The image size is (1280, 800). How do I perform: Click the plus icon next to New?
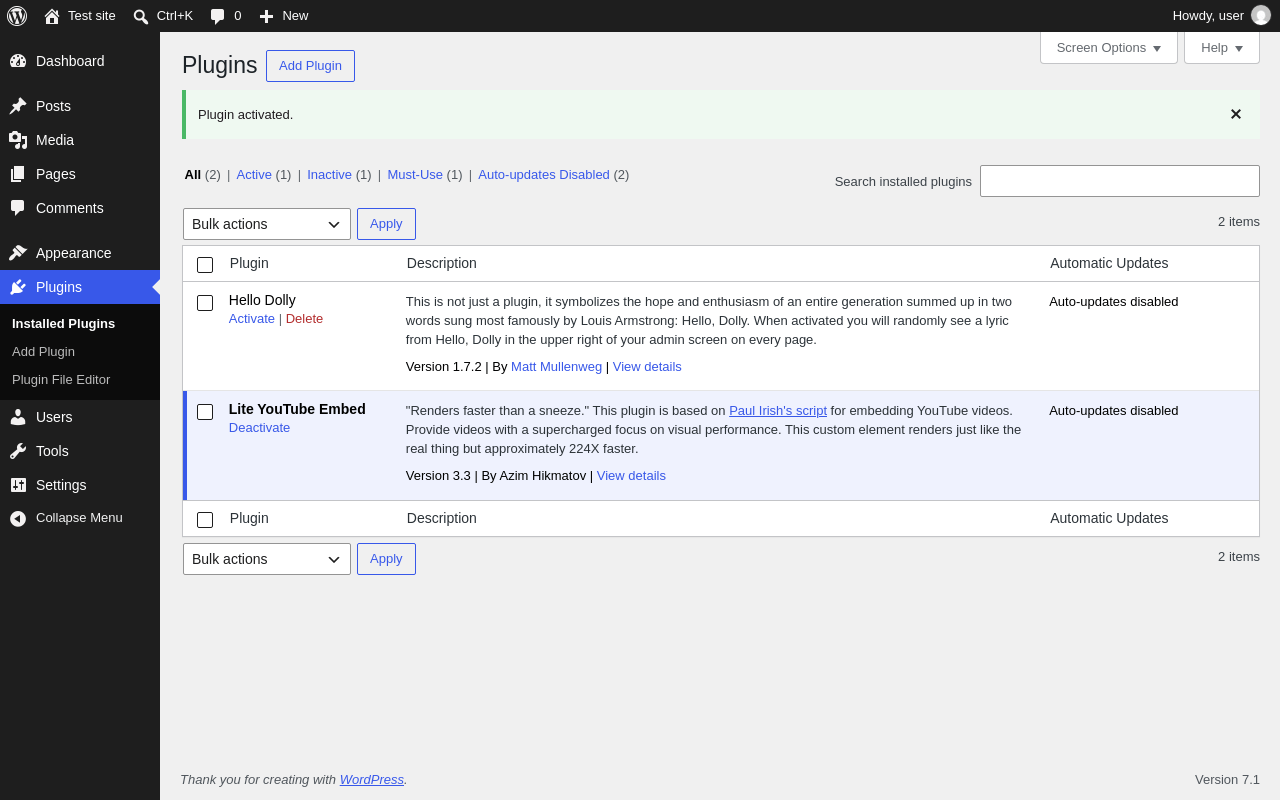(x=267, y=16)
